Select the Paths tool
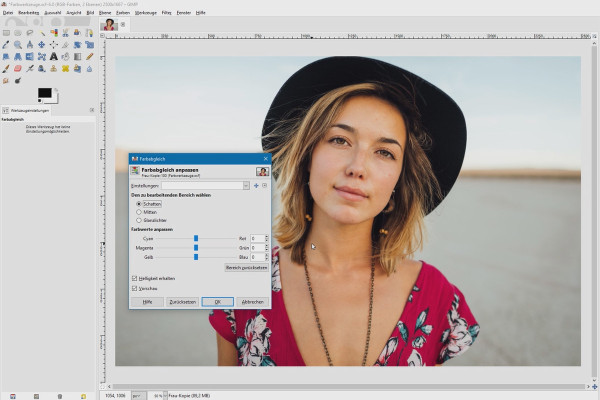The height and width of the screenshot is (400, 600). click(x=89, y=33)
